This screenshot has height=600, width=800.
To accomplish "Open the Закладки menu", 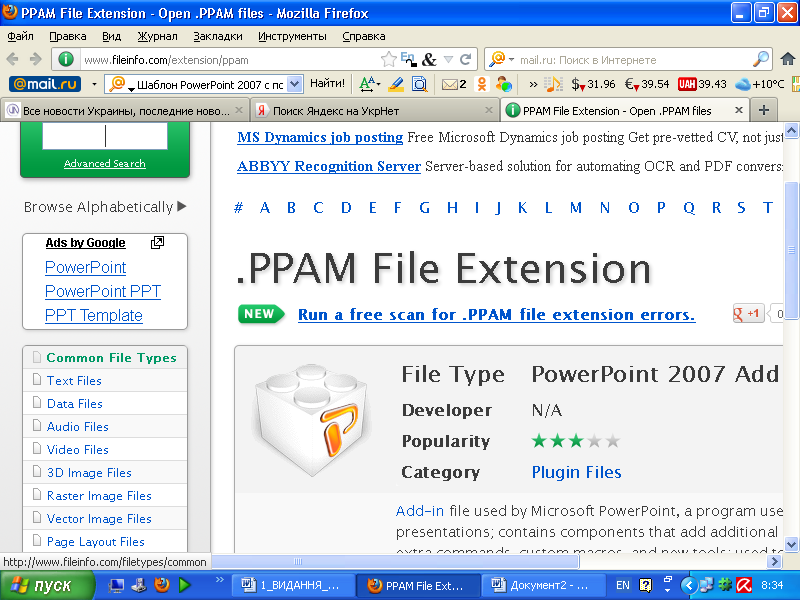I will [x=218, y=36].
